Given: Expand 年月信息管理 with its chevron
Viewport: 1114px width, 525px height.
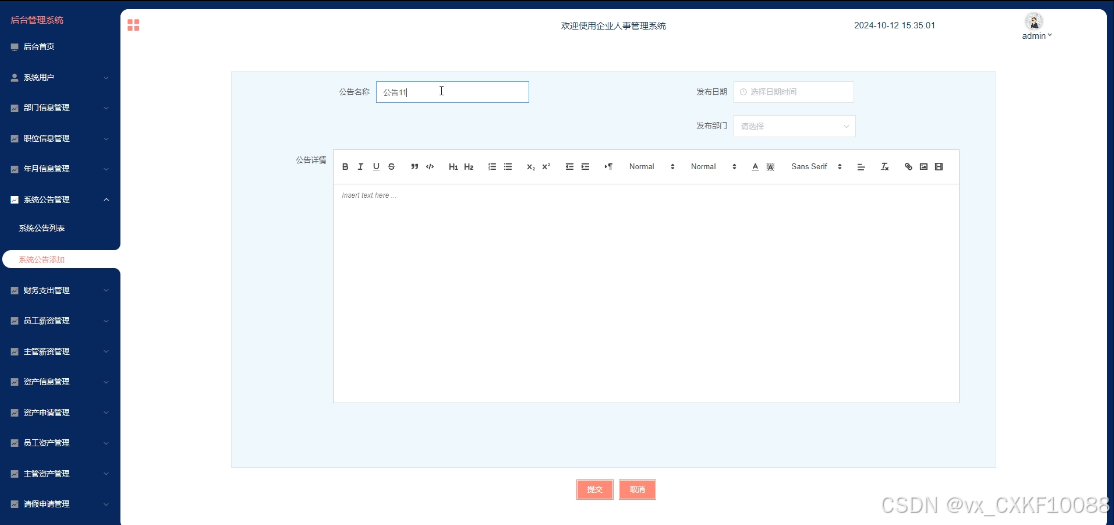Looking at the screenshot, I should click(107, 169).
